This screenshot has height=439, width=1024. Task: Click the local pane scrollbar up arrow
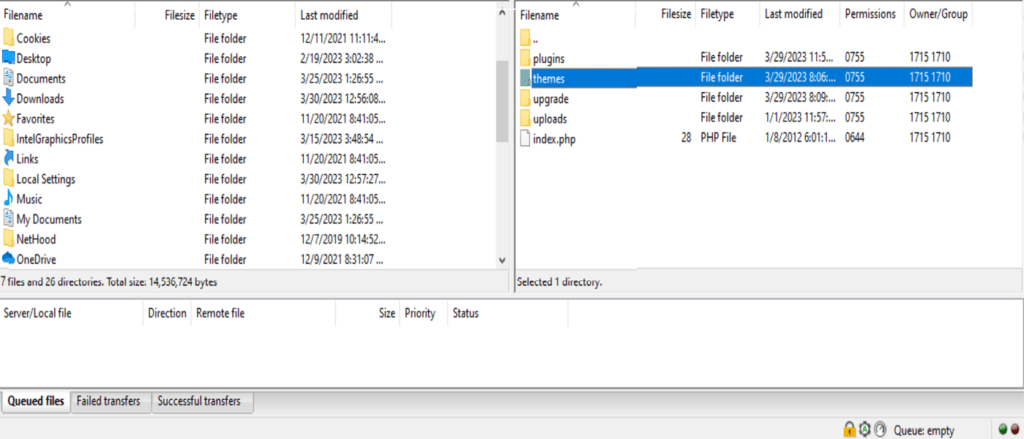[x=502, y=13]
